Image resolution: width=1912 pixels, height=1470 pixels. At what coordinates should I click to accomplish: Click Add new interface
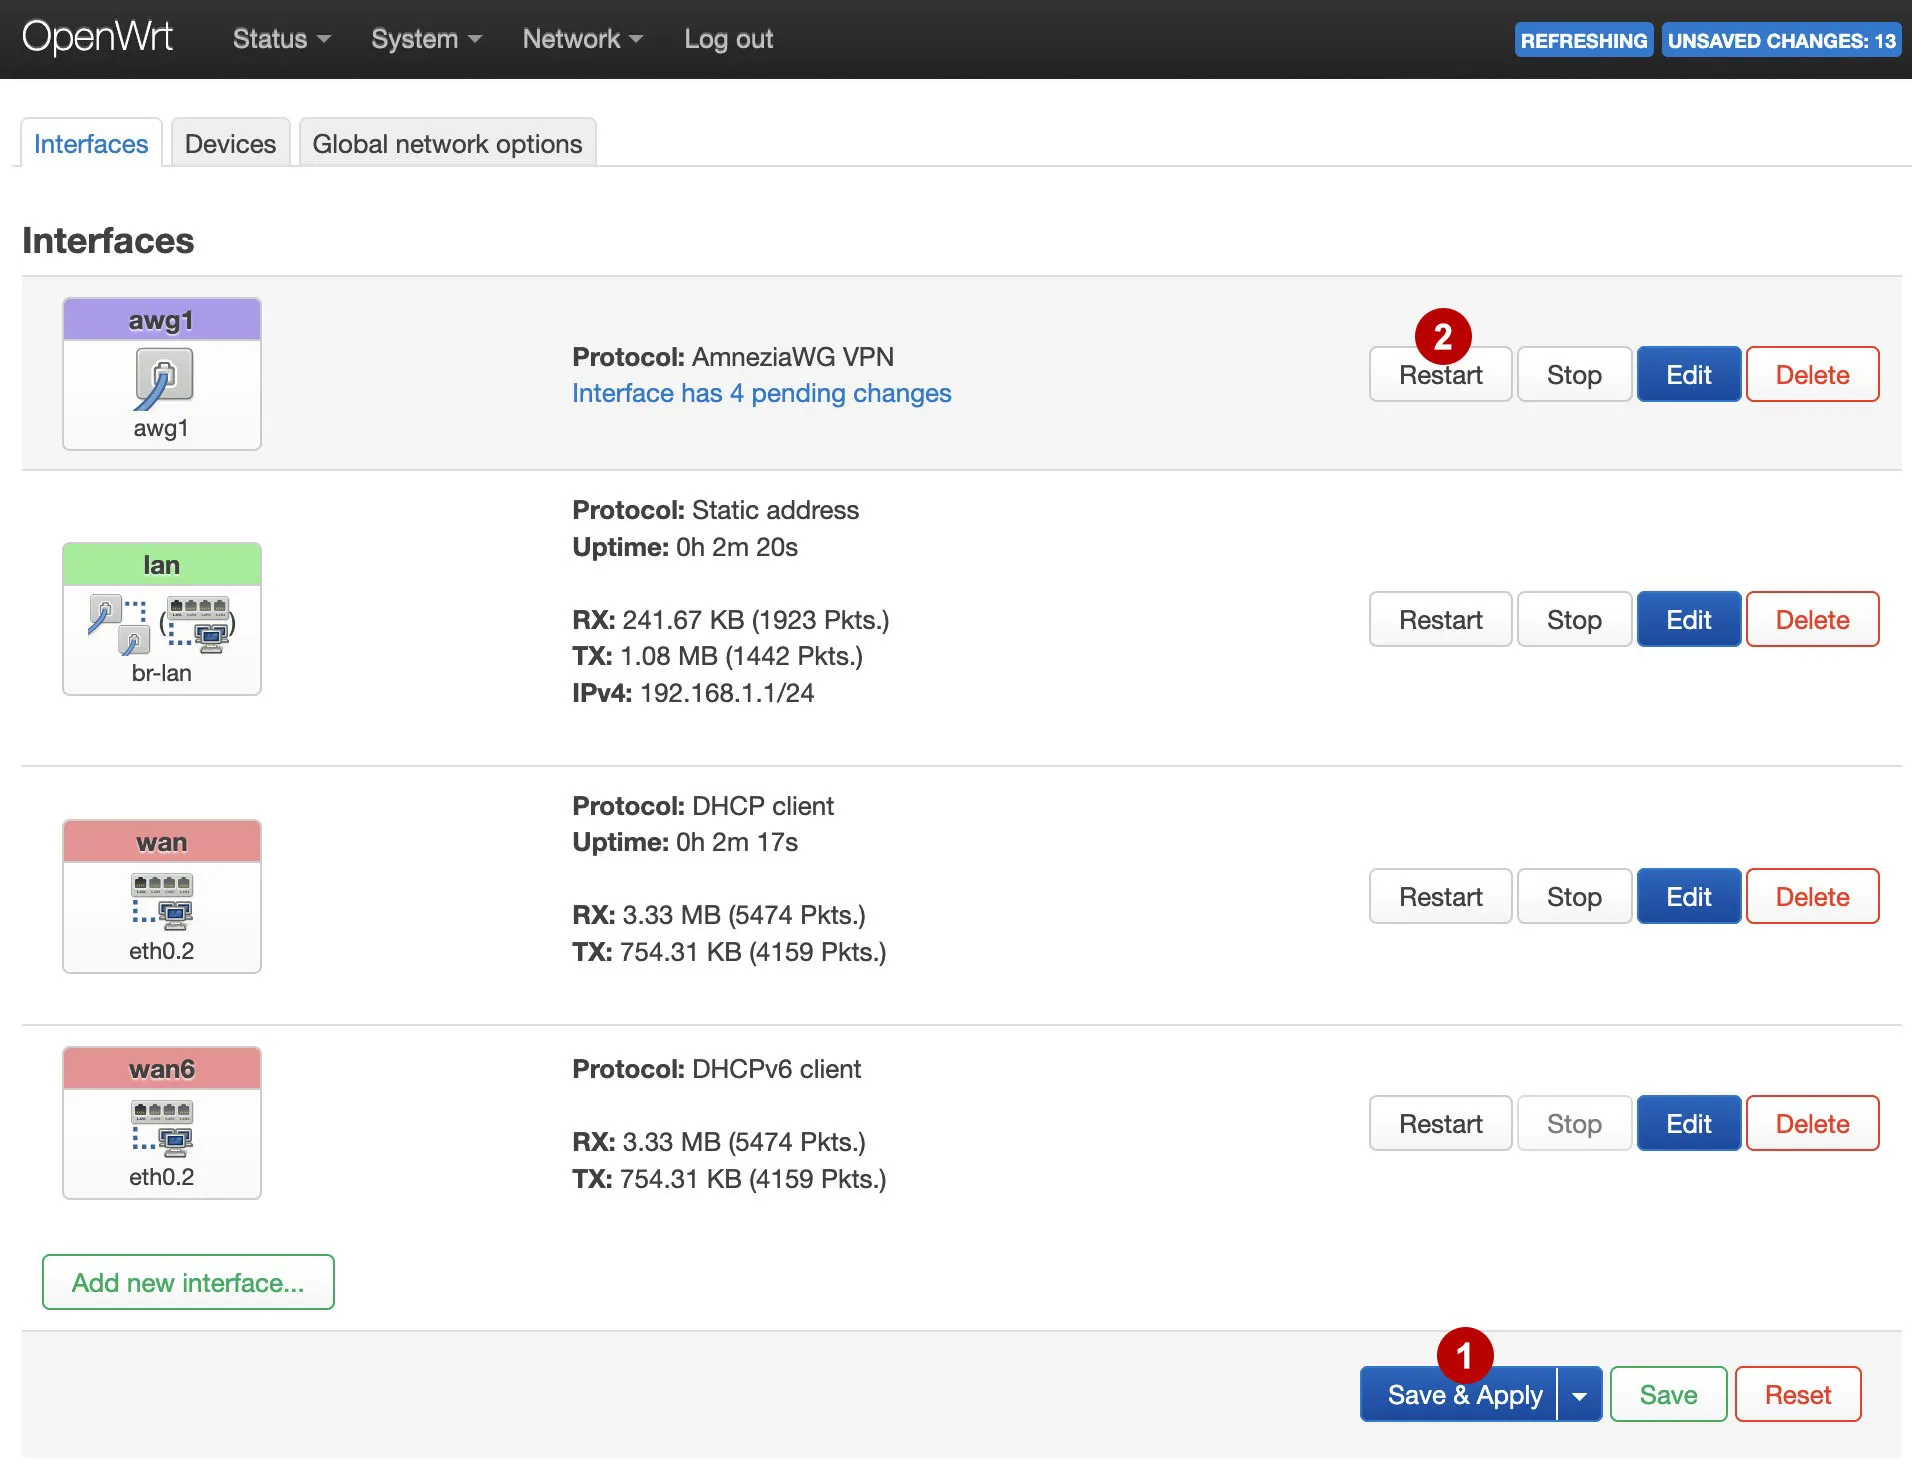(x=187, y=1283)
